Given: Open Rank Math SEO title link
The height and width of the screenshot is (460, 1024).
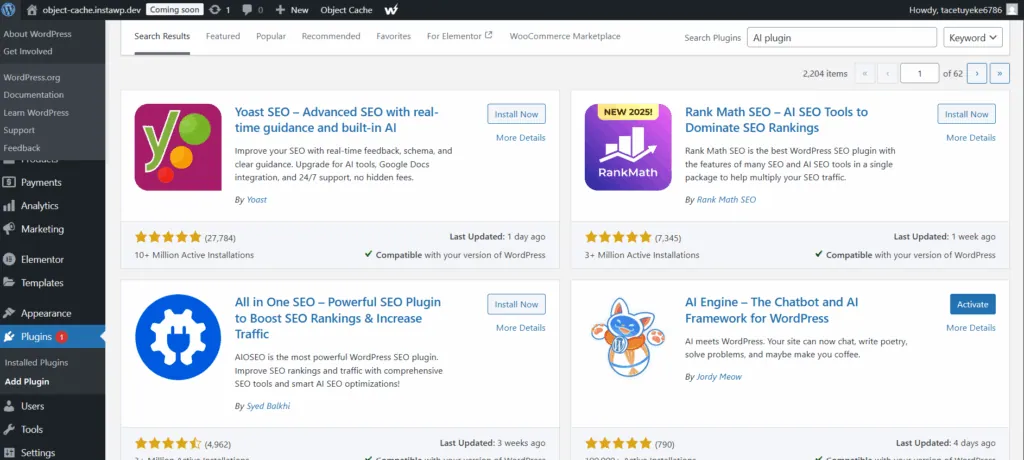Looking at the screenshot, I should click(x=776, y=120).
